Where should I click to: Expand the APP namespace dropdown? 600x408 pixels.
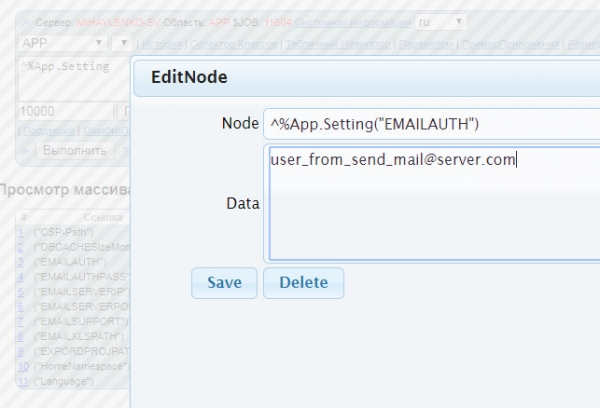tap(64, 43)
